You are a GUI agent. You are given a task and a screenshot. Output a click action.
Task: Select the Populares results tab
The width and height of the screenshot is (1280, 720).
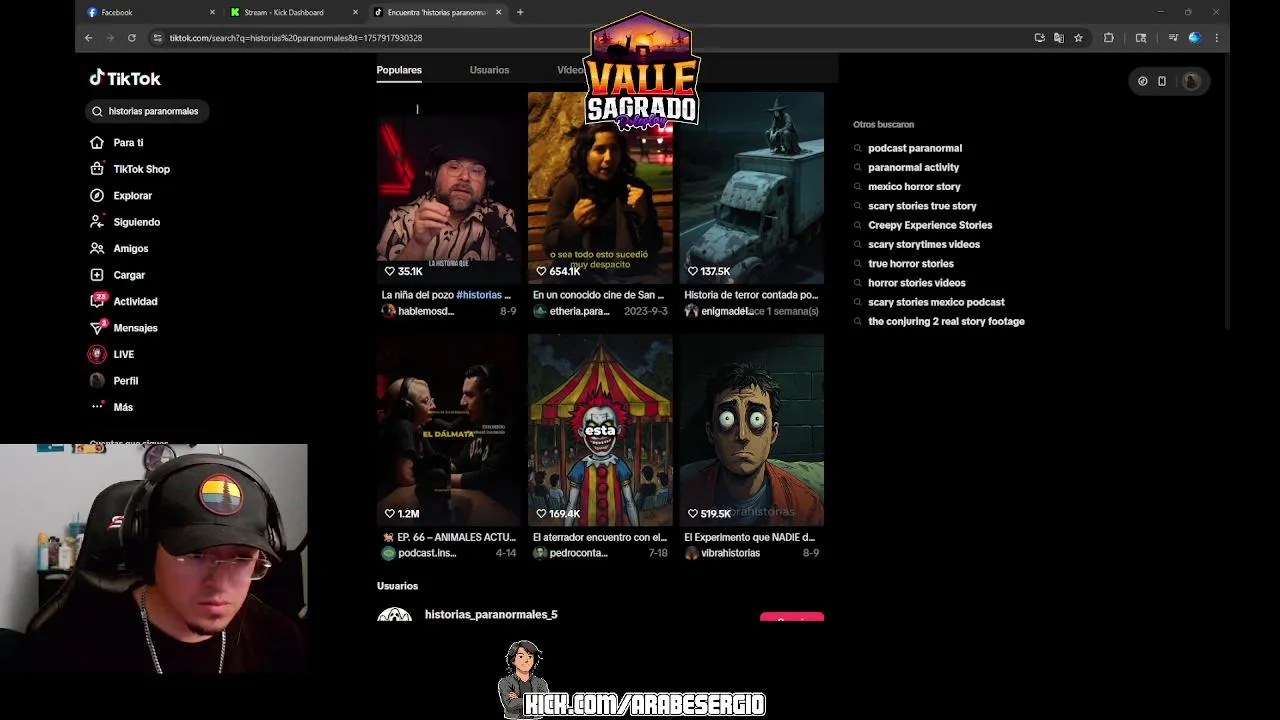click(399, 70)
